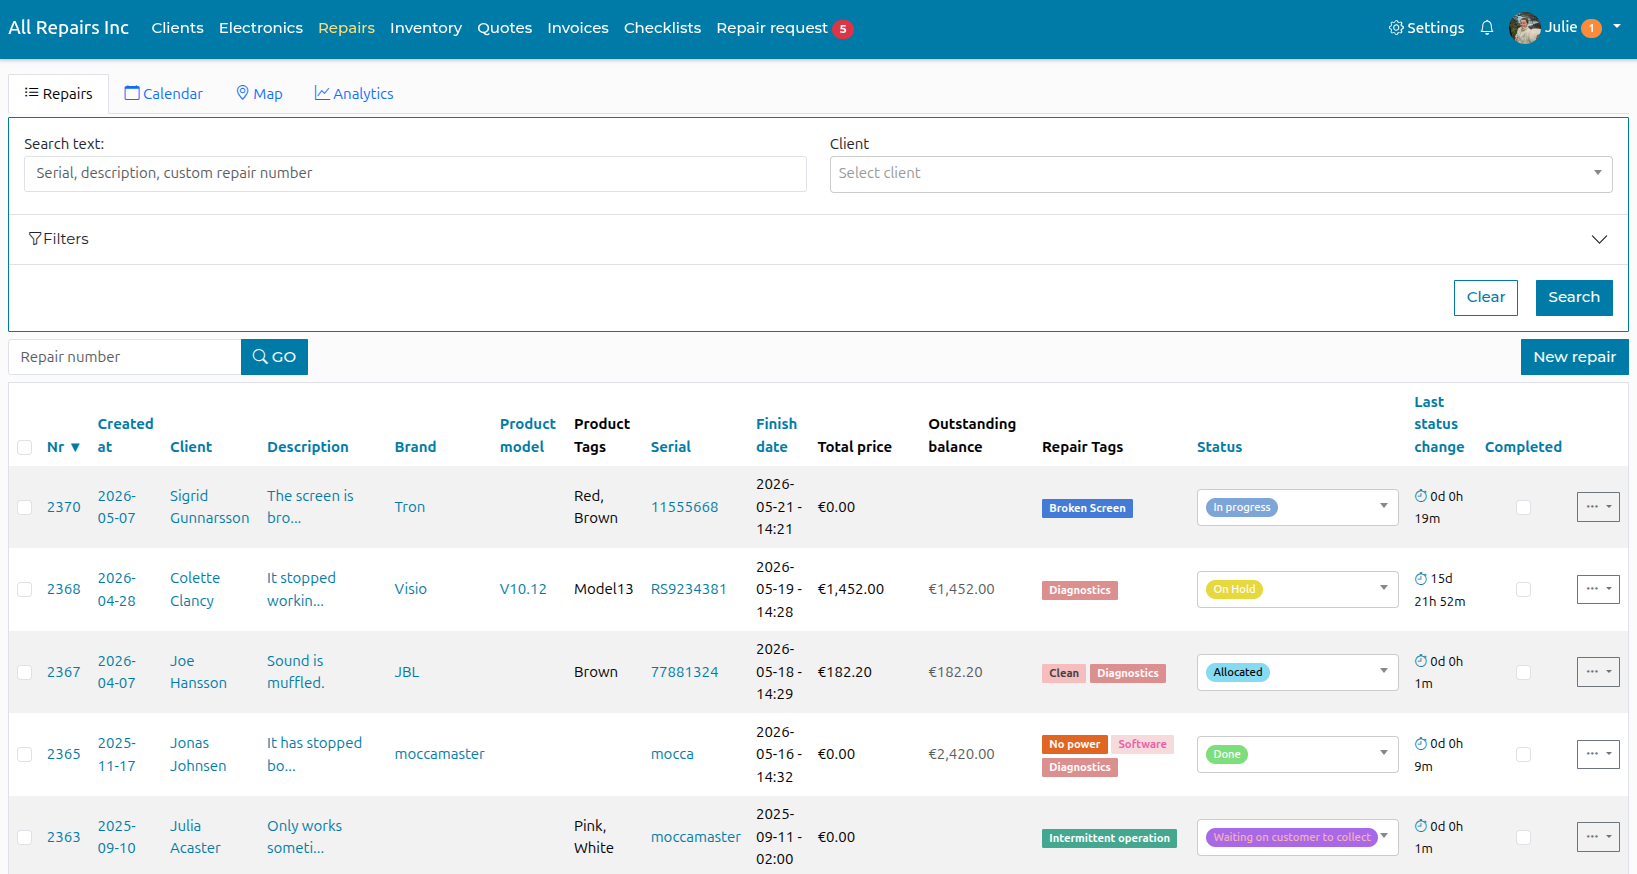The height and width of the screenshot is (874, 1637).
Task: Expand the Filters panel chevron
Action: pyautogui.click(x=1599, y=239)
